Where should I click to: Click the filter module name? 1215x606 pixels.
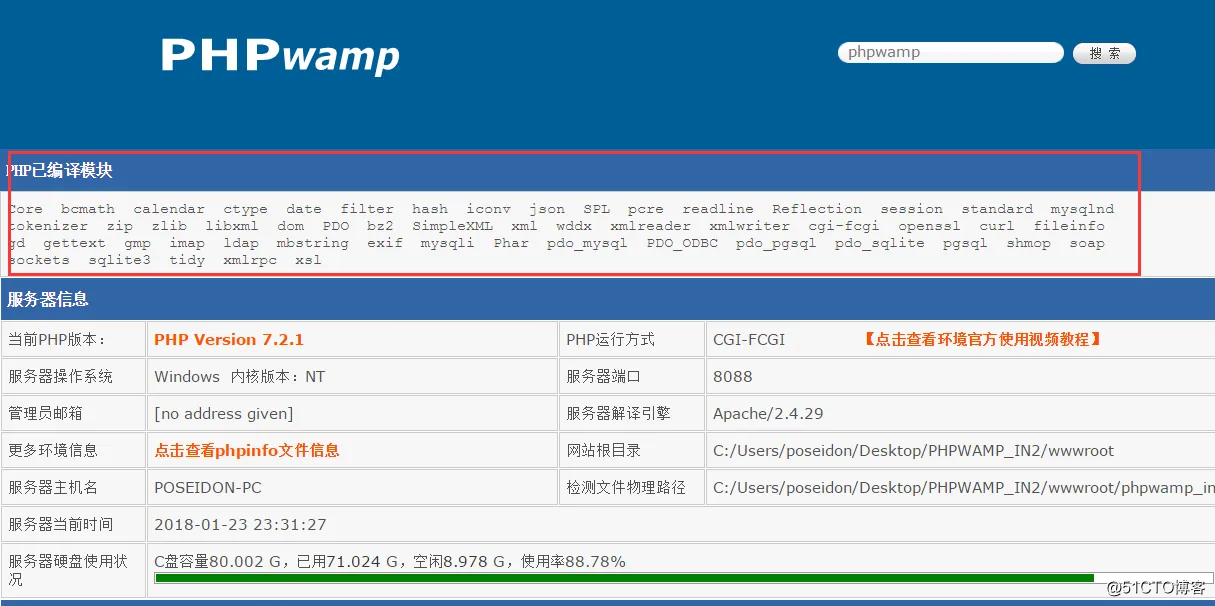(x=367, y=209)
